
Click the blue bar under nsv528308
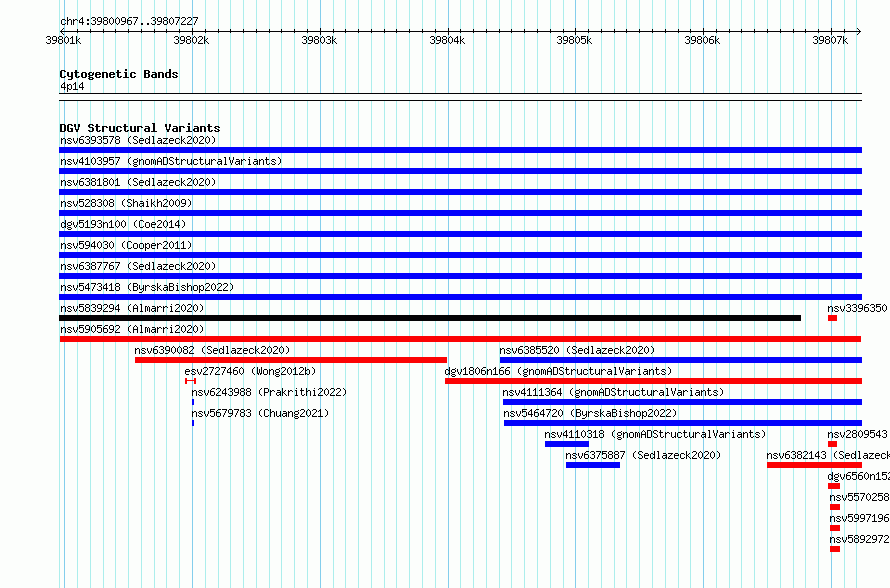coord(460,213)
